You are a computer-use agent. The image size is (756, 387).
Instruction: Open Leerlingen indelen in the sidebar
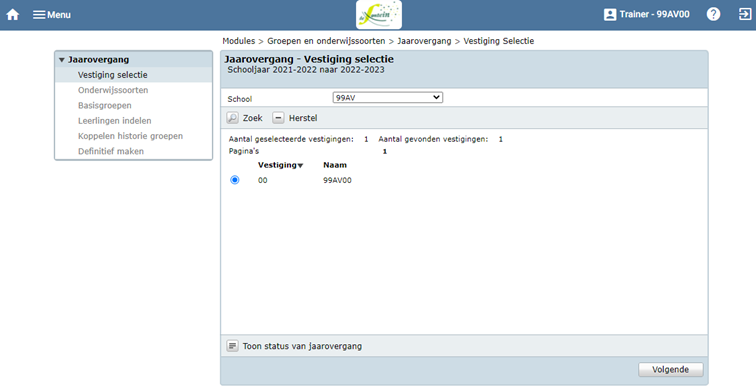pos(115,121)
